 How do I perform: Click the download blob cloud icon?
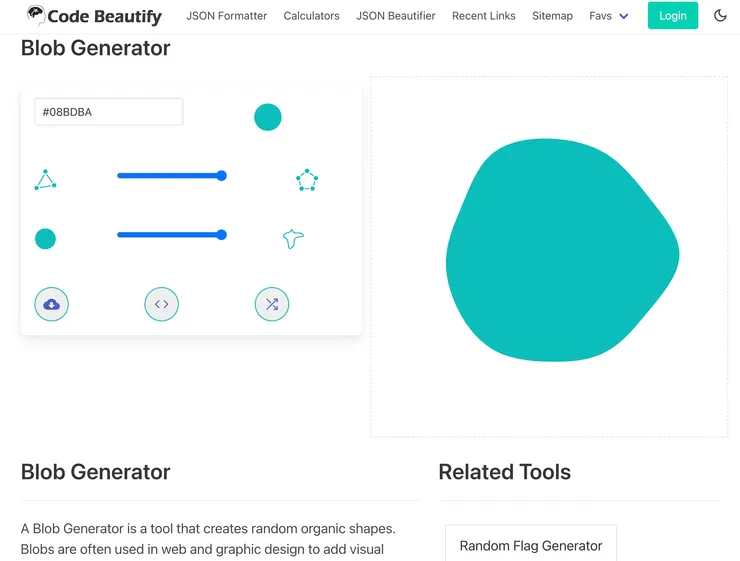[52, 304]
